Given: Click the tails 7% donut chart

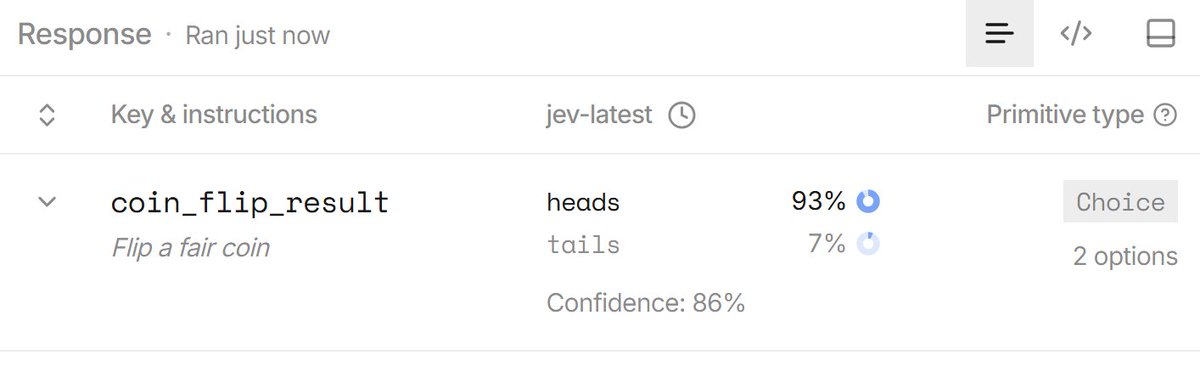Looking at the screenshot, I should point(868,244).
